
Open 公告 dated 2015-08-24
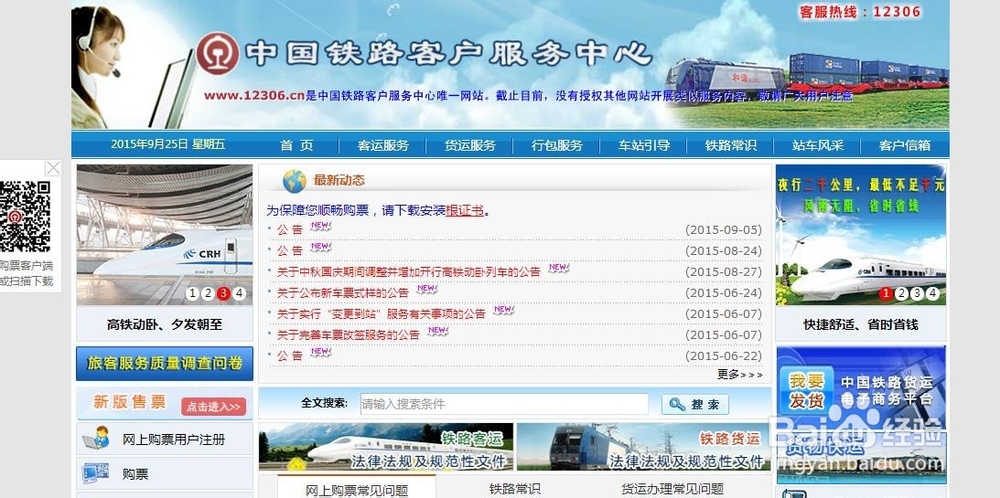[290, 251]
